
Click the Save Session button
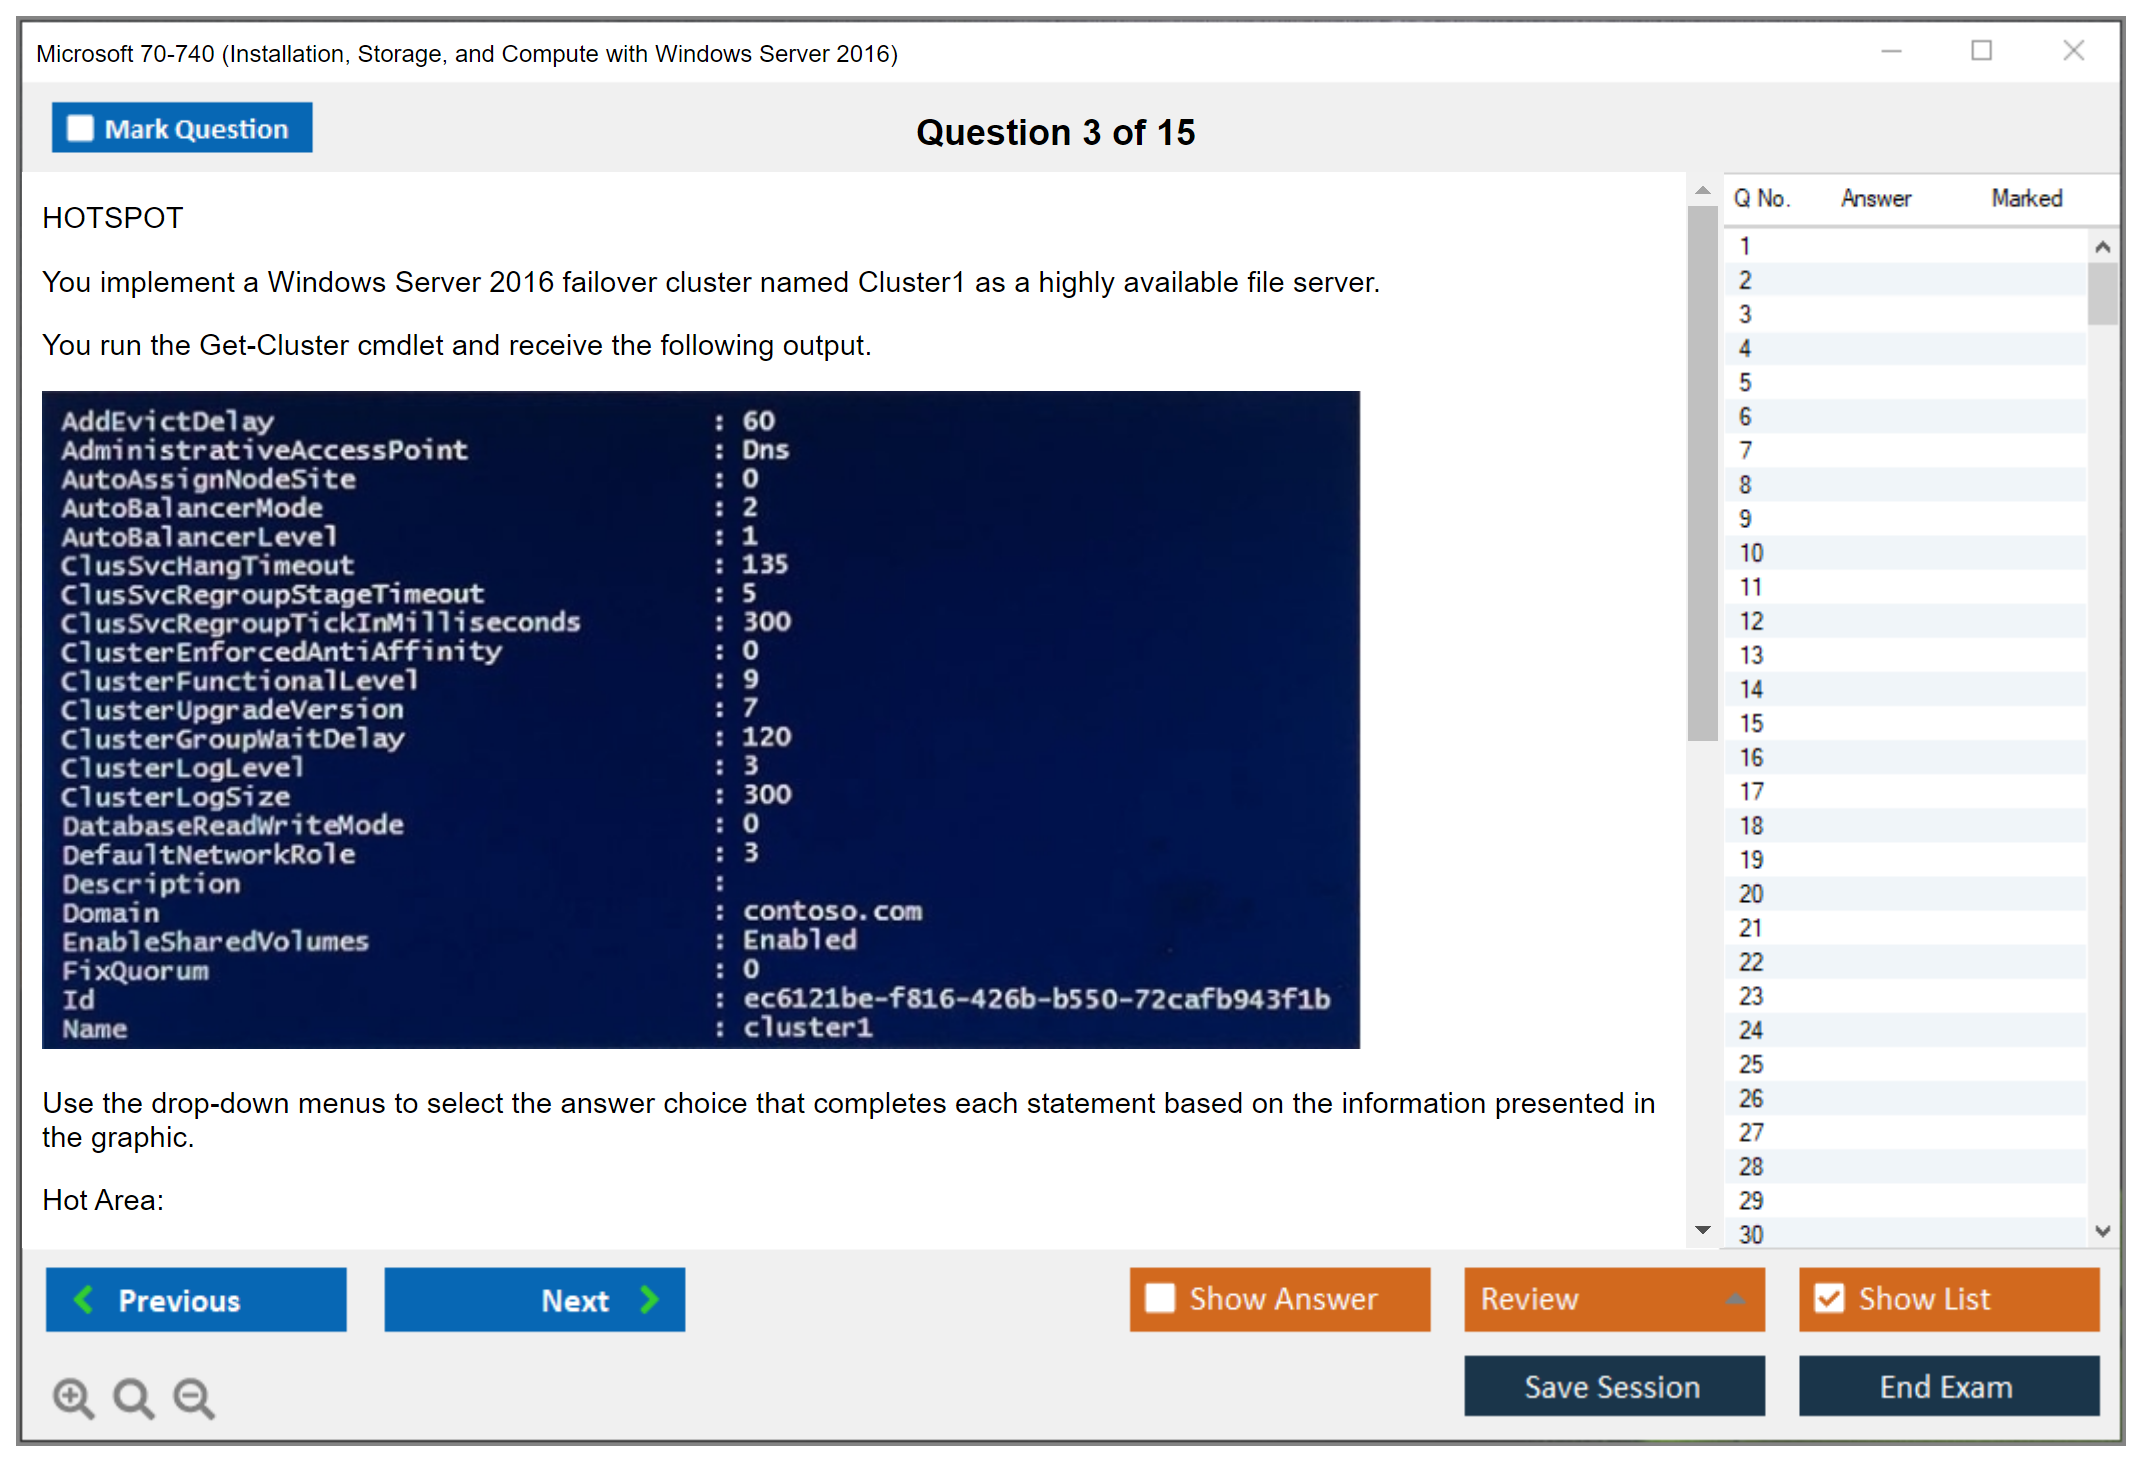1613,1386
